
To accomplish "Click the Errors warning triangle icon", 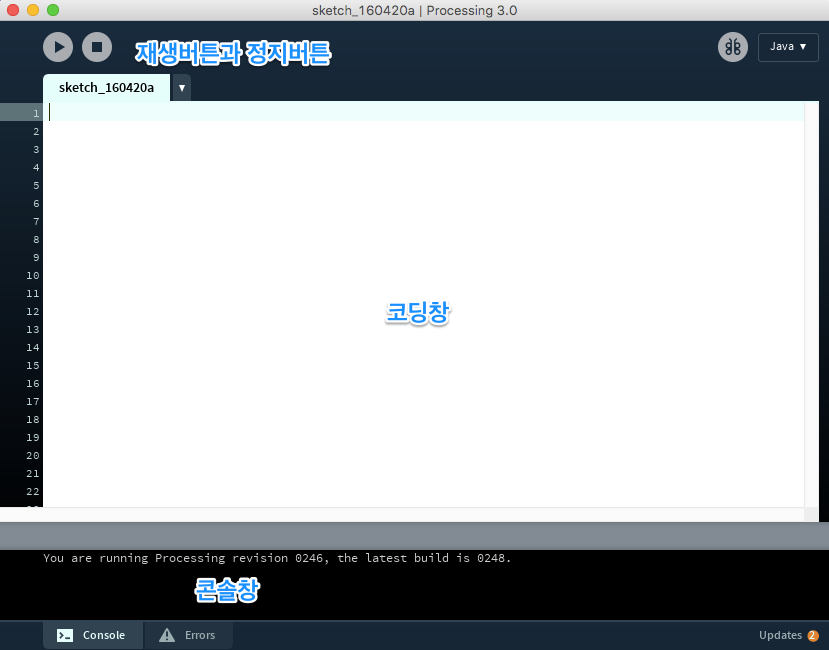I will (167, 635).
